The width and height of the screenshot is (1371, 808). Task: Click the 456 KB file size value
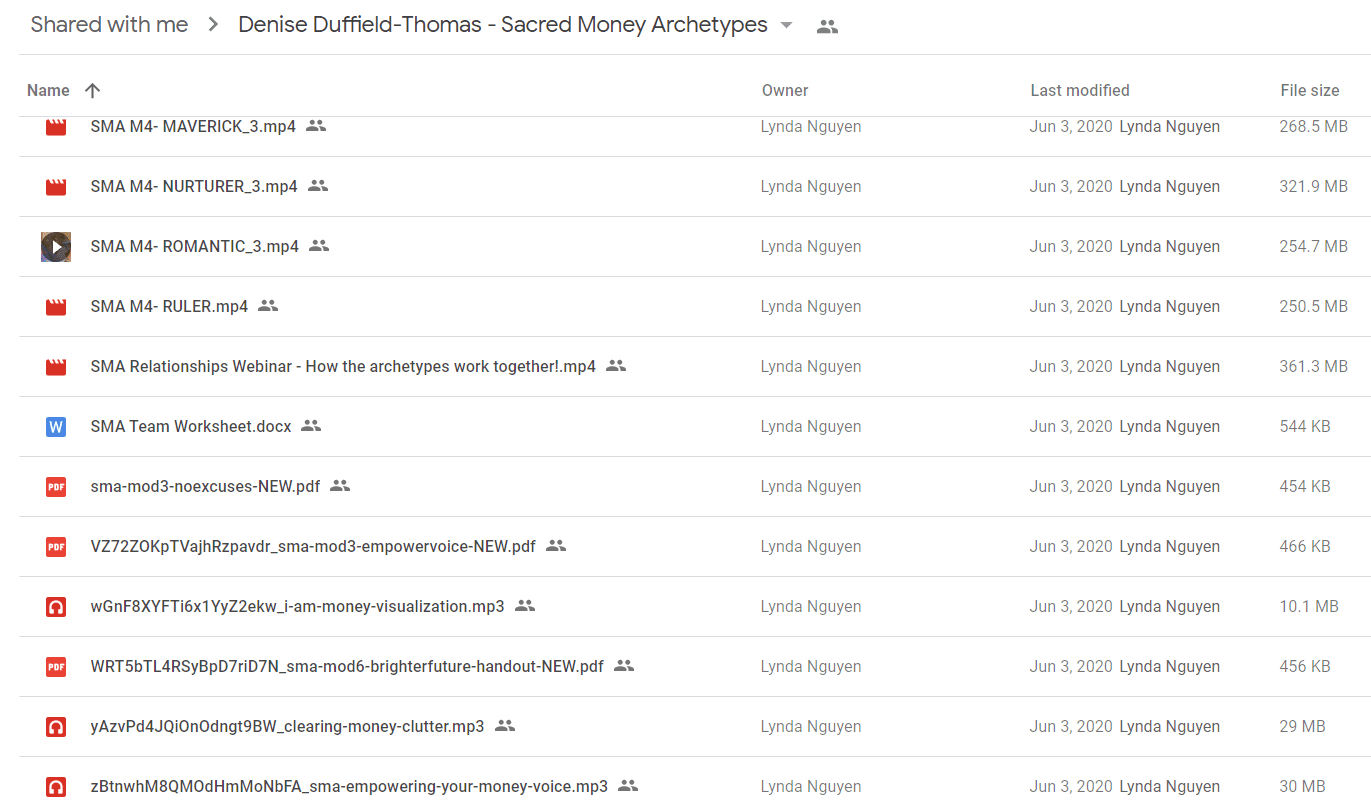(1305, 667)
